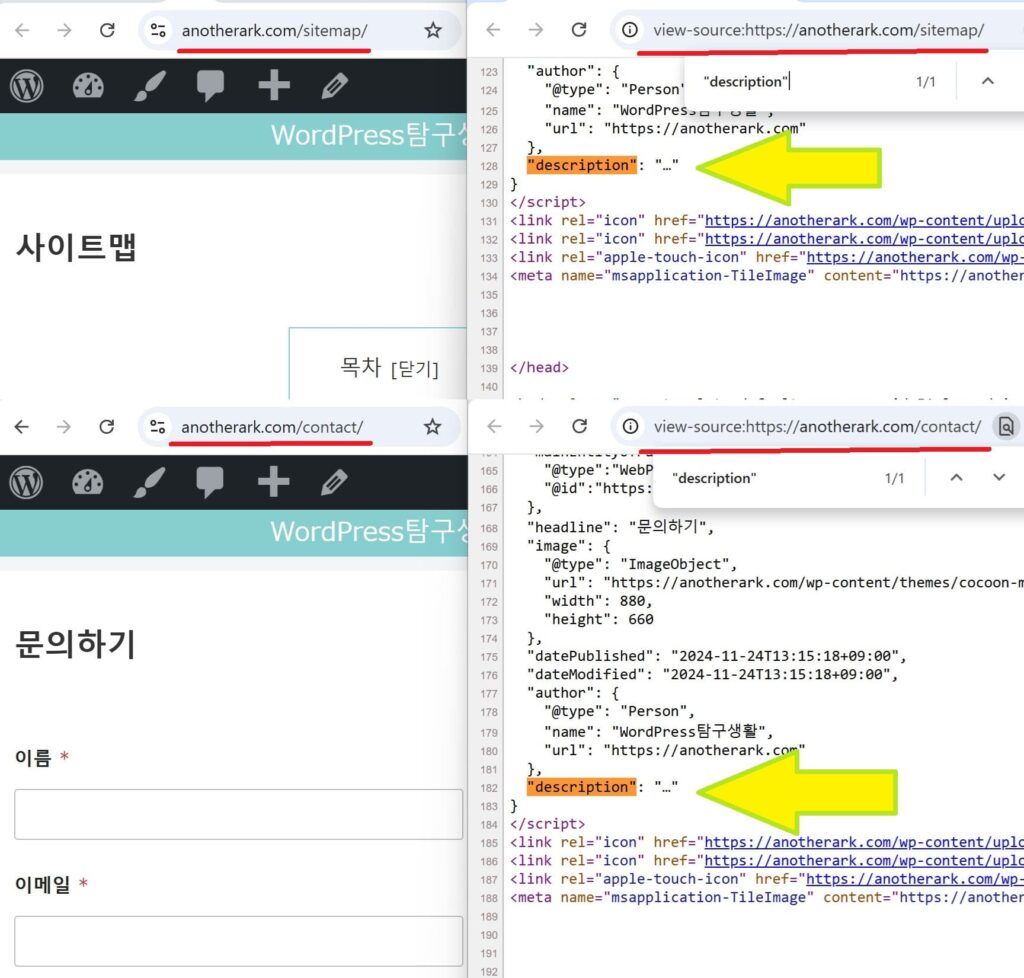Open dashboard gauge icon on contact admin bar
The height and width of the screenshot is (978, 1024).
pyautogui.click(x=88, y=482)
